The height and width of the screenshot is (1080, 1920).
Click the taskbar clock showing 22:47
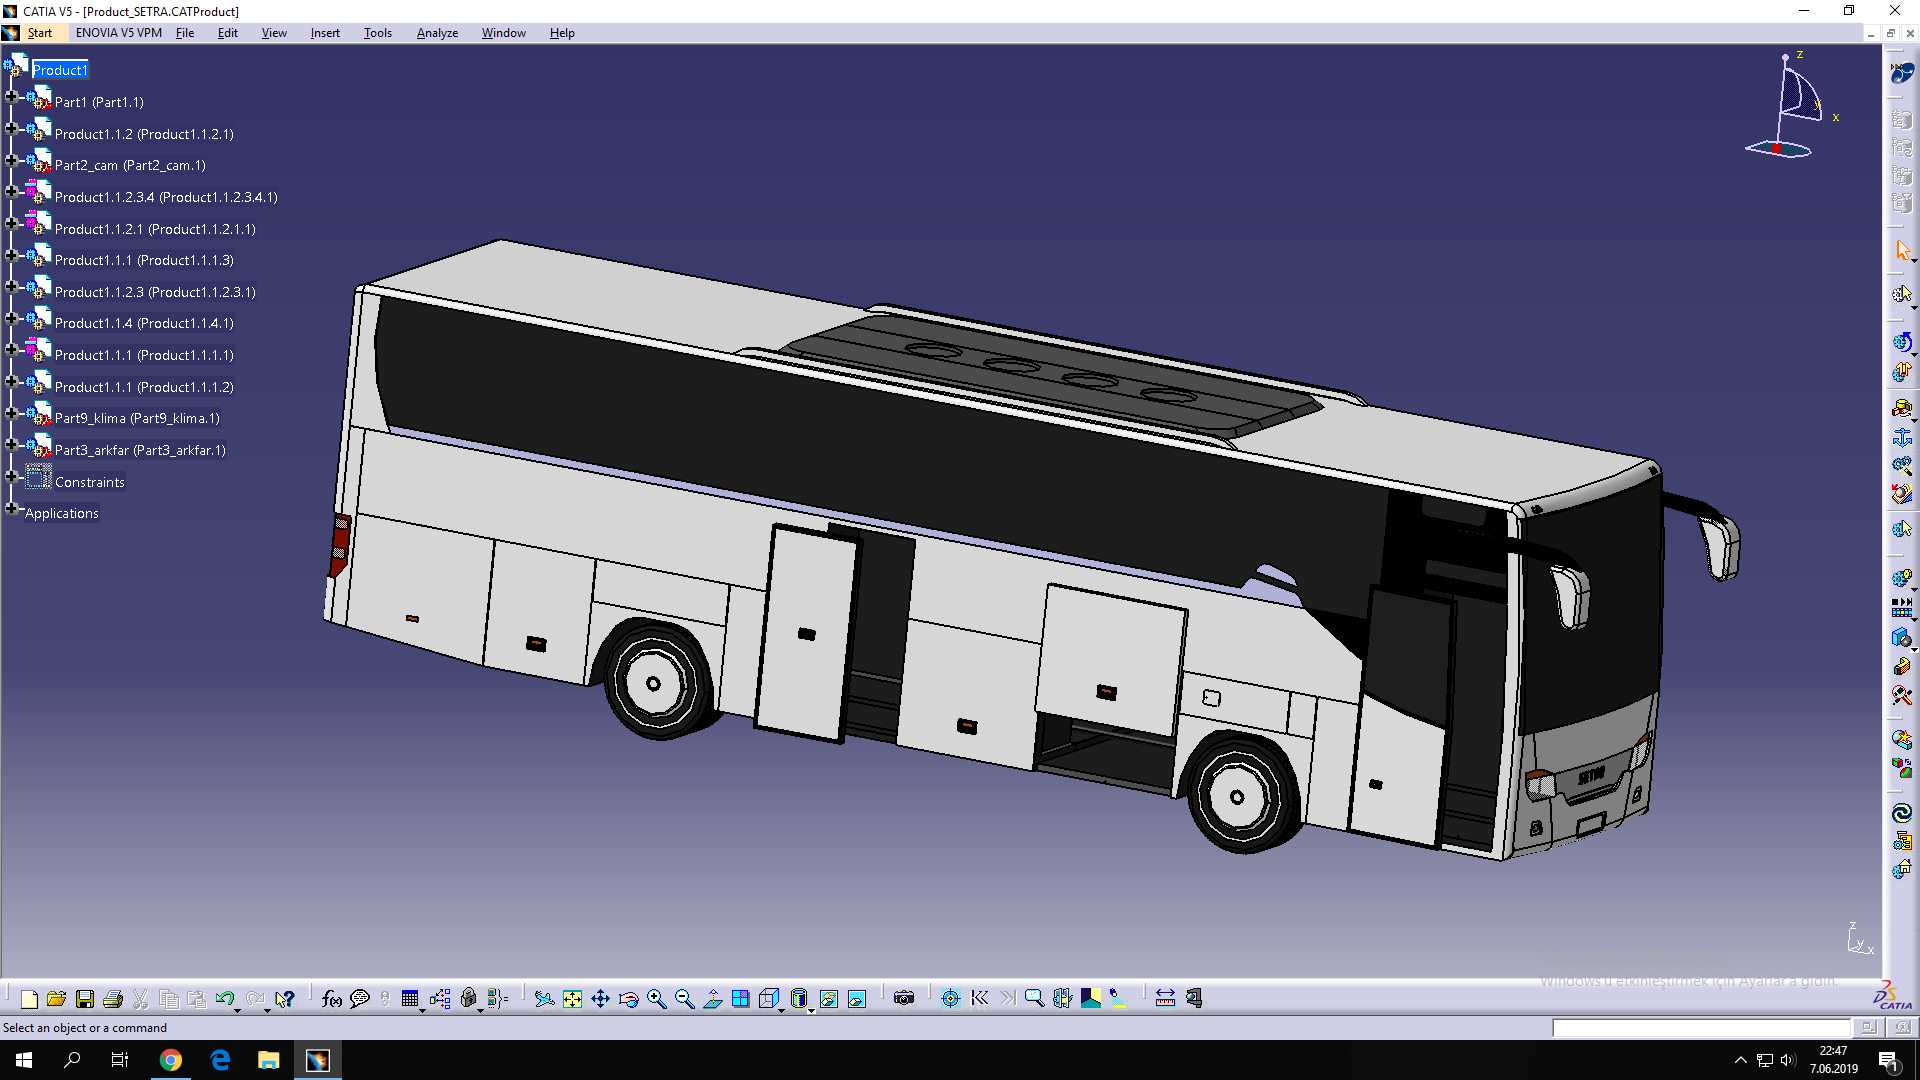coord(1833,1060)
